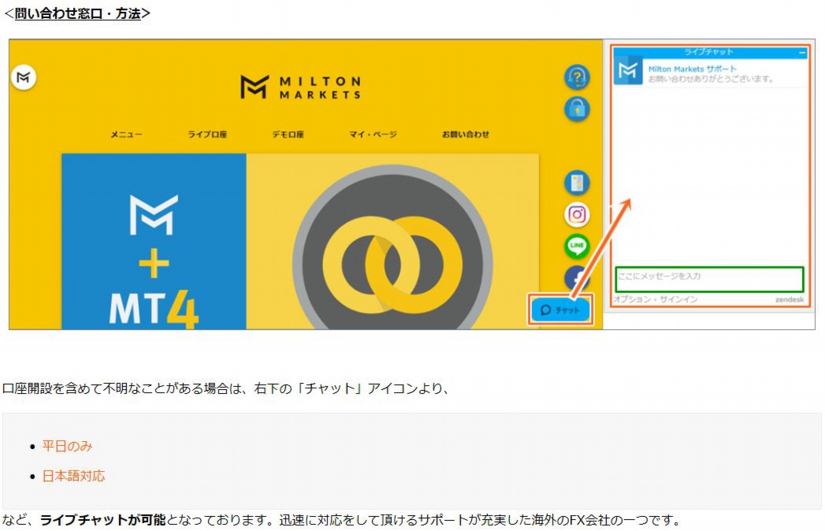Click the Milton Markets support avatar in chat

[628, 71]
